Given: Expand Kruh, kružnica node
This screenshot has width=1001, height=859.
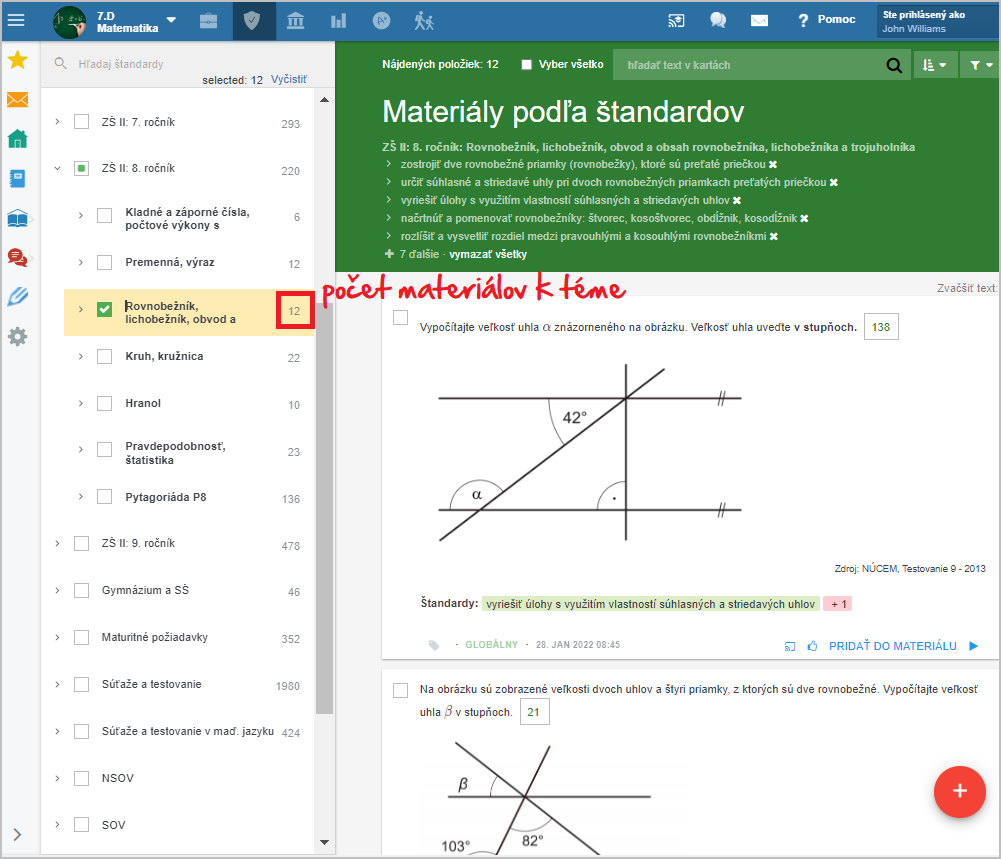Looking at the screenshot, I should (x=80, y=356).
